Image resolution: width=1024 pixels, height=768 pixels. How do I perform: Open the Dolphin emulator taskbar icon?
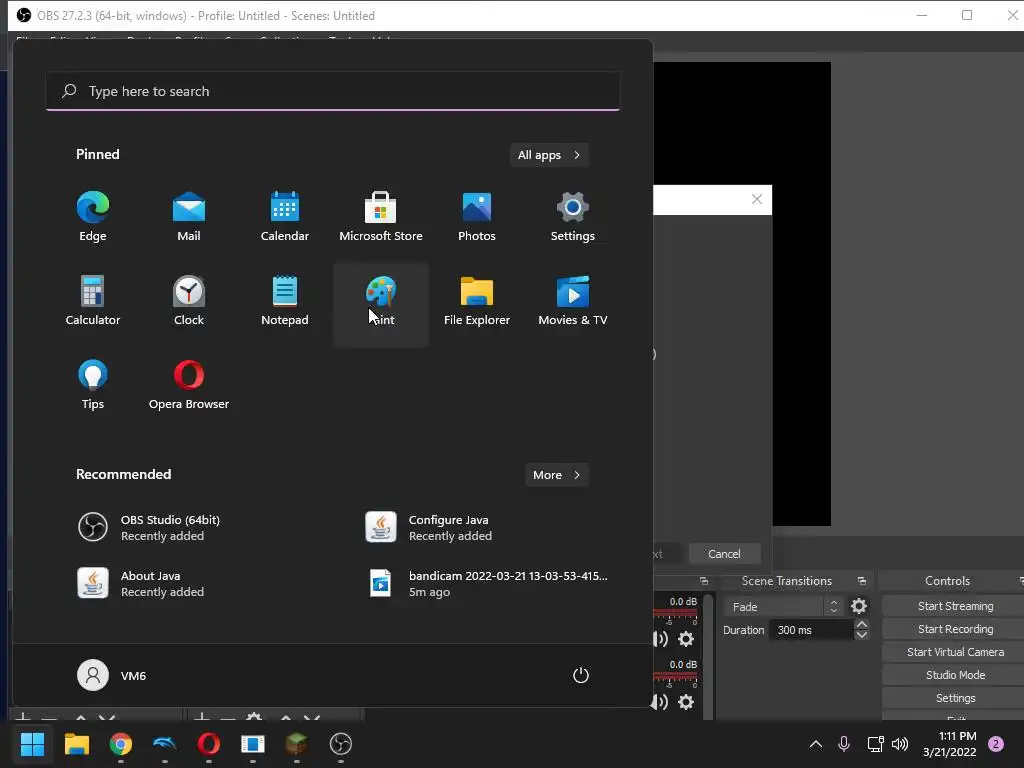165,744
